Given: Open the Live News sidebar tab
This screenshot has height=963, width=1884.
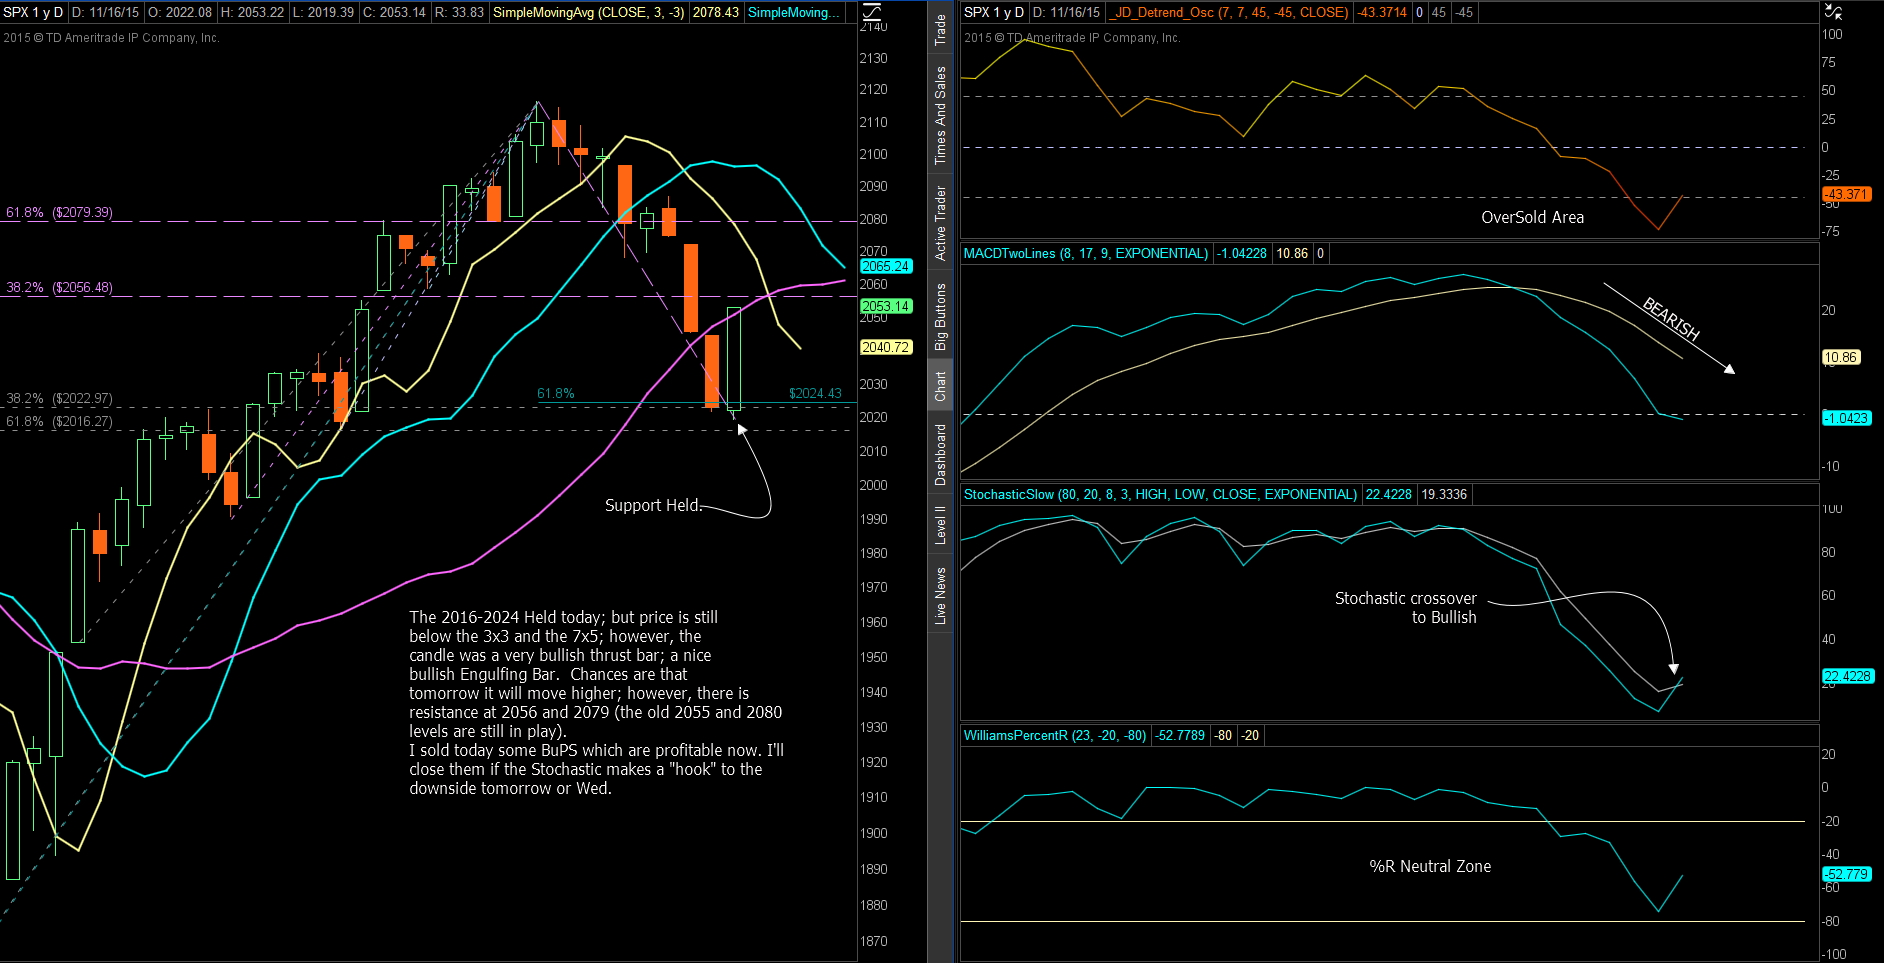Looking at the screenshot, I should coord(940,596).
